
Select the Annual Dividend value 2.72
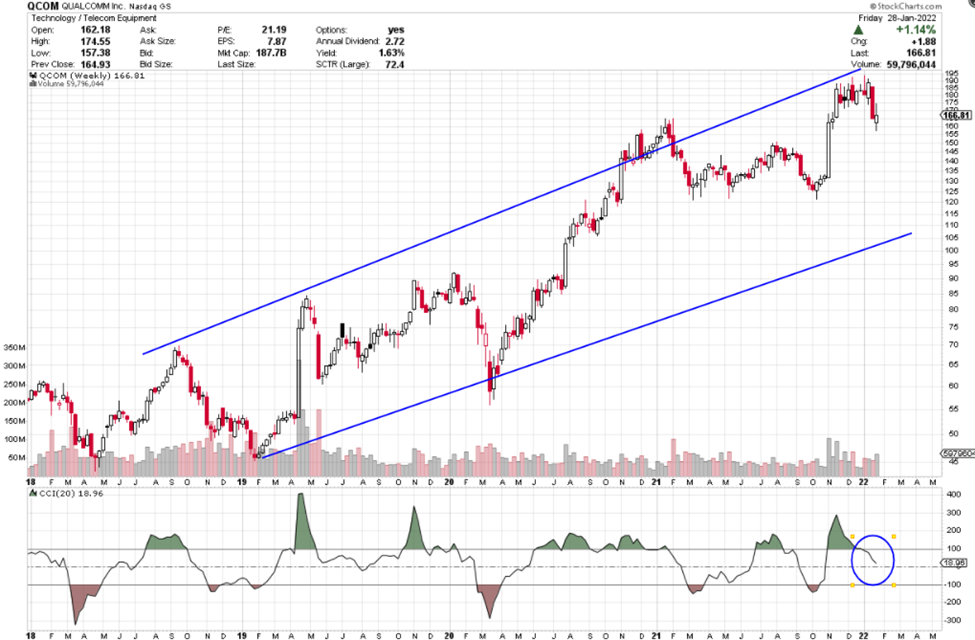(395, 41)
